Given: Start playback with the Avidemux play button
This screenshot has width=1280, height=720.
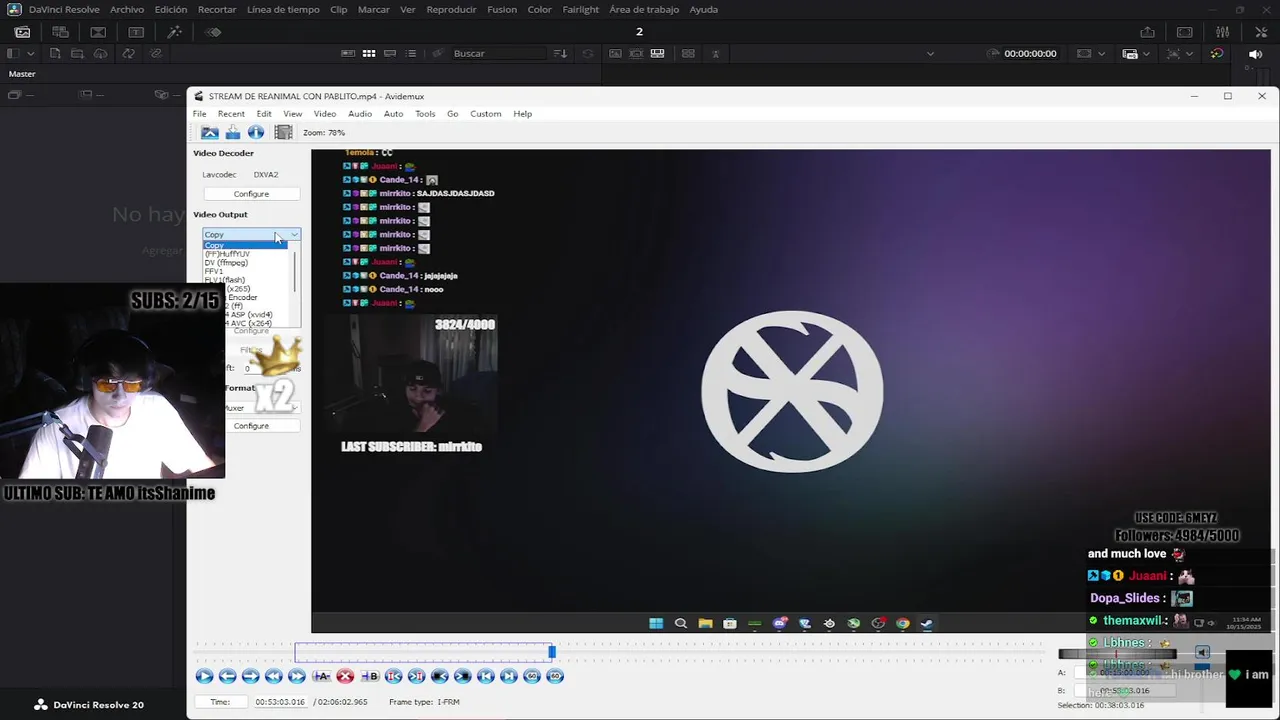Looking at the screenshot, I should point(204,676).
